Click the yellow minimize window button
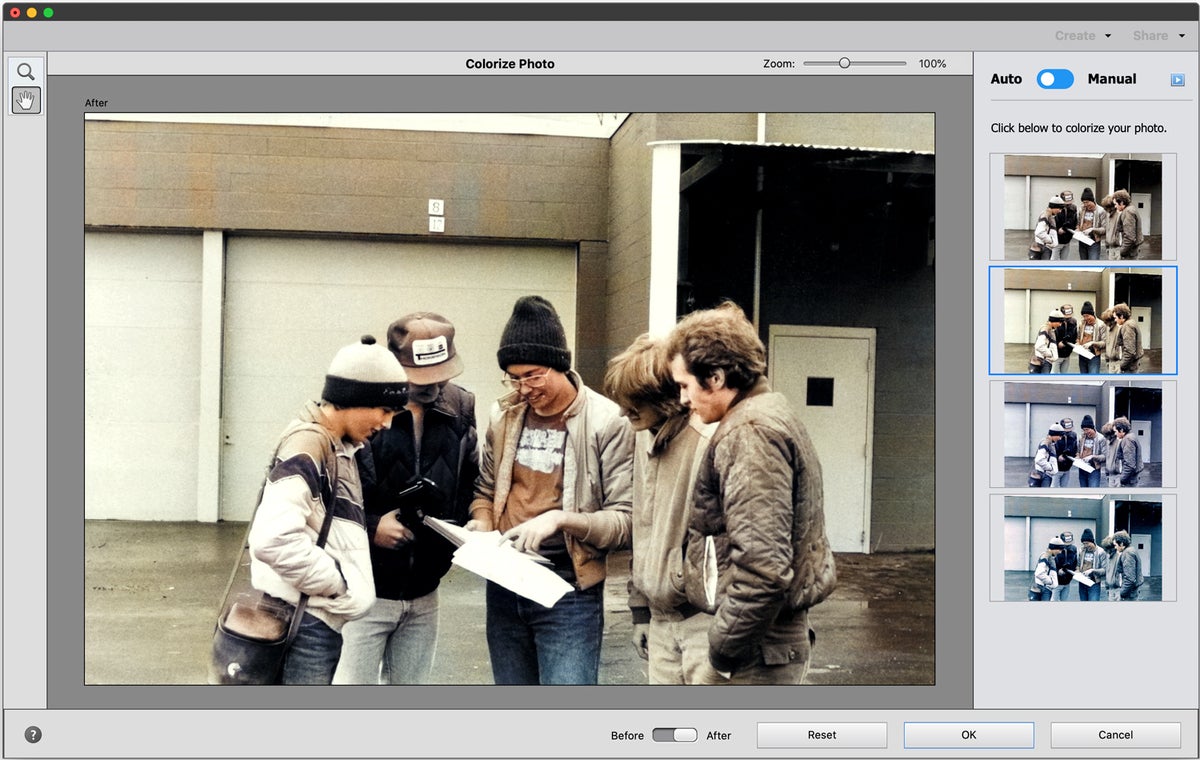Screen dimensions: 1200x760 point(31,12)
